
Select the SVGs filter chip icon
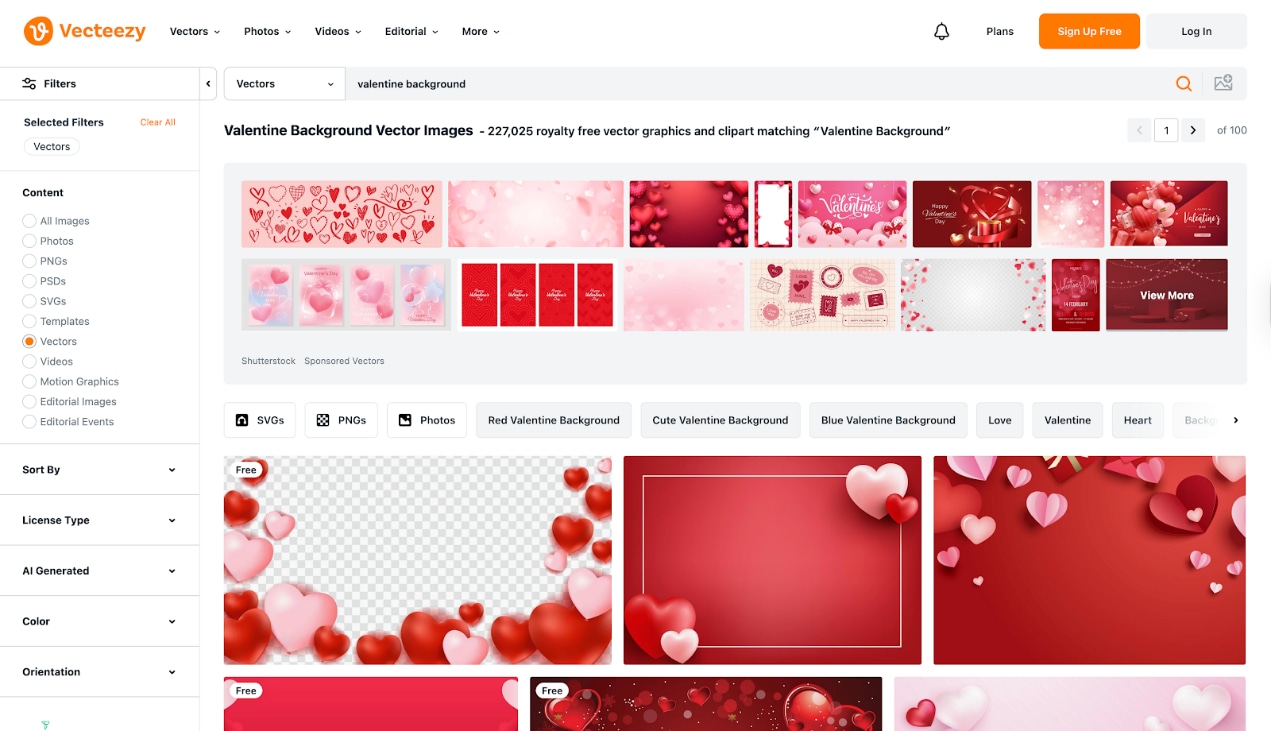tap(242, 420)
